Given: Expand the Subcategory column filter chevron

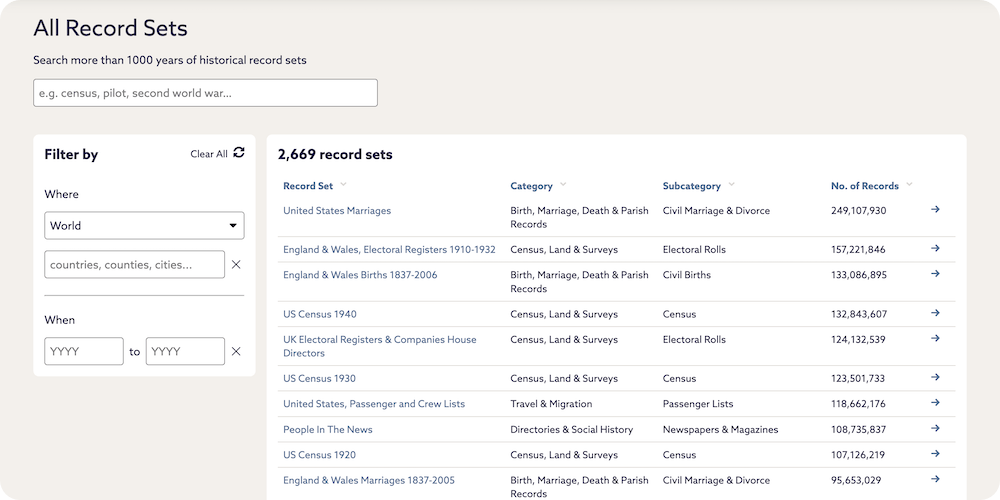Looking at the screenshot, I should click(x=731, y=185).
